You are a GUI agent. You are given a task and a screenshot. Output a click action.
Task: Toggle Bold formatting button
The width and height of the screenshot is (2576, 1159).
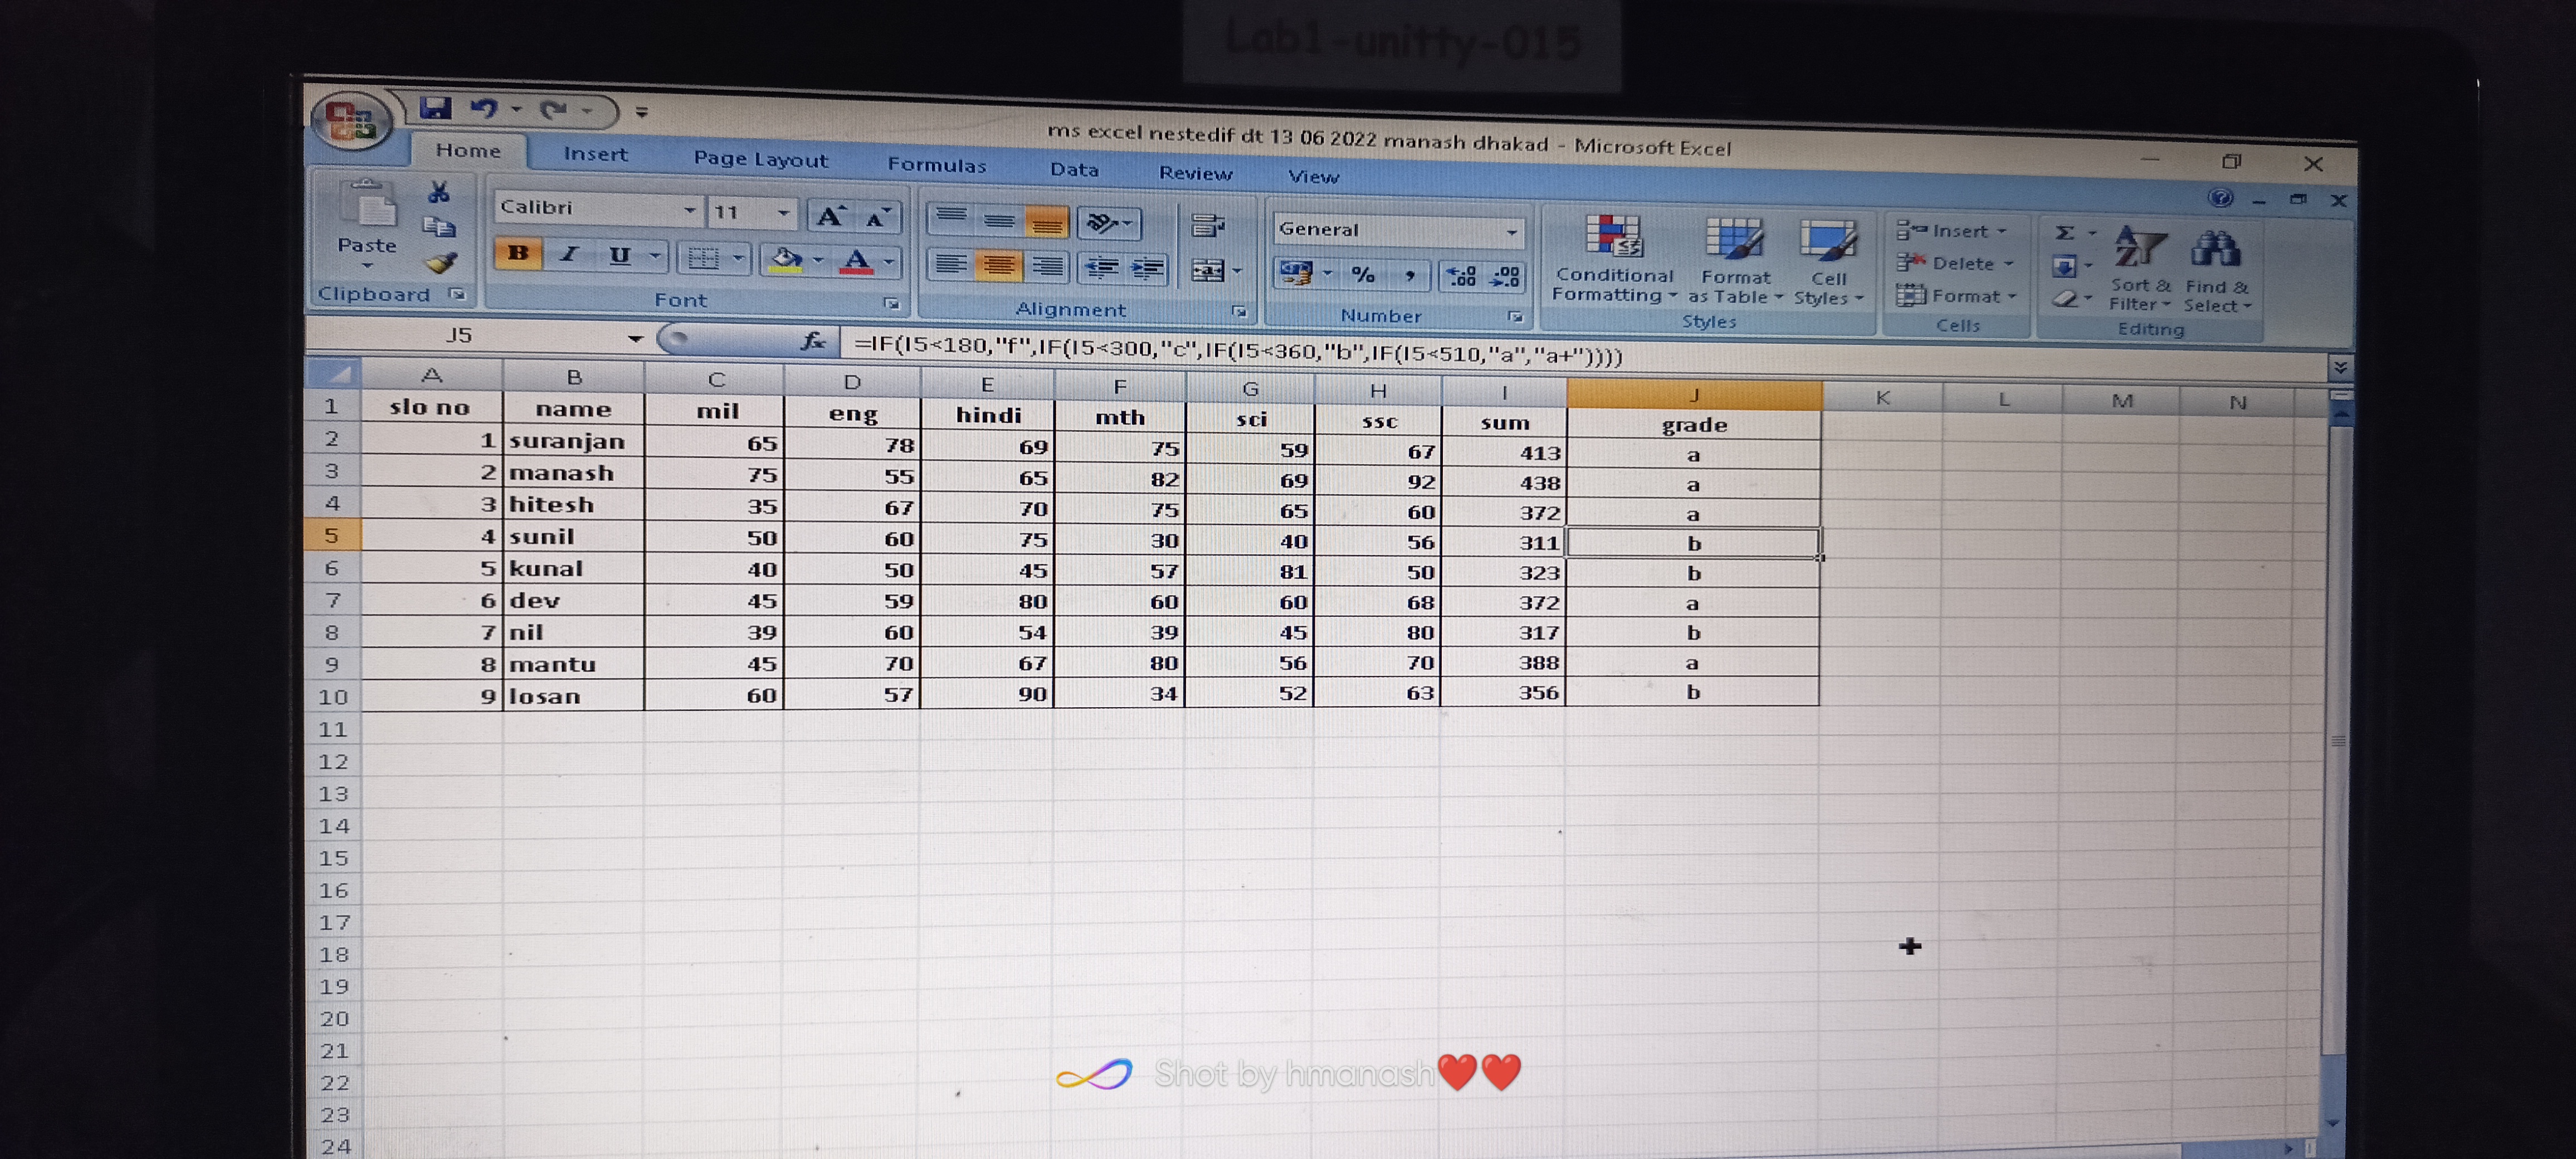coord(517,254)
